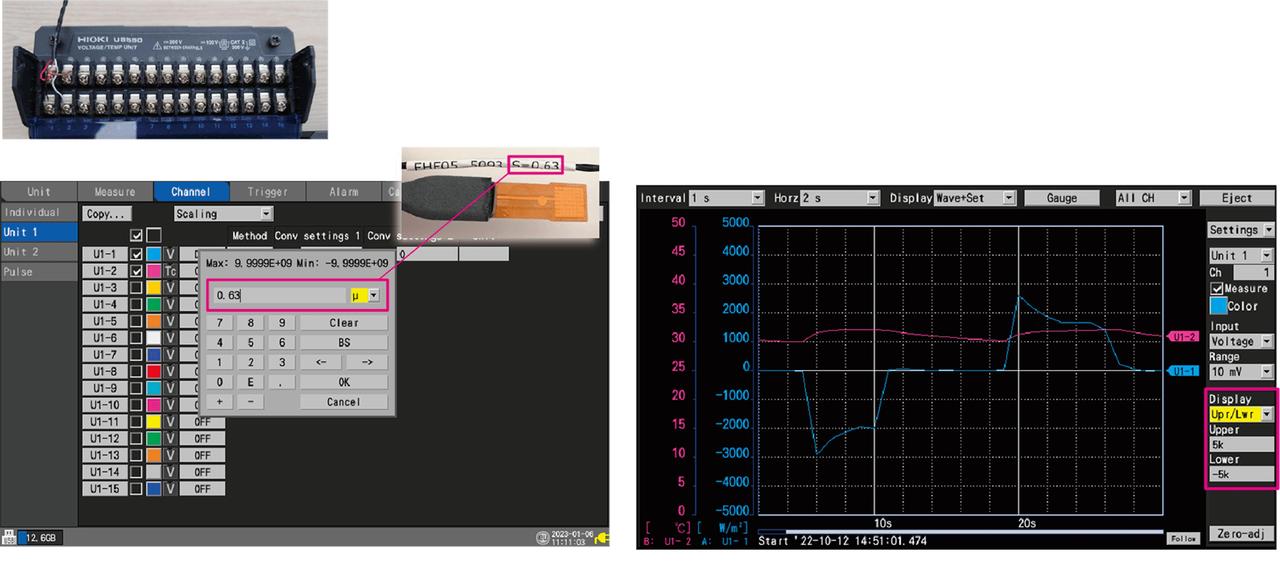Open the Measure tab
This screenshot has height=568, width=1280.
(115, 191)
